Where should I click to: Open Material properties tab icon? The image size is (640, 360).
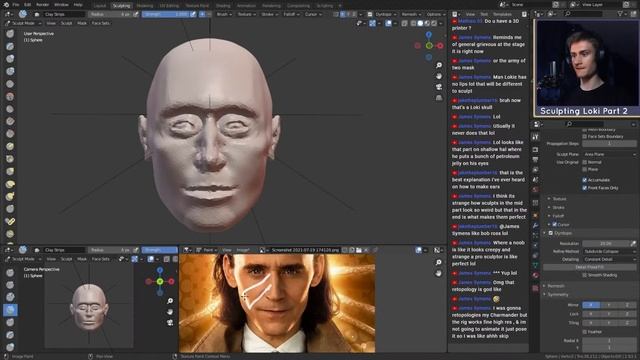[536, 276]
